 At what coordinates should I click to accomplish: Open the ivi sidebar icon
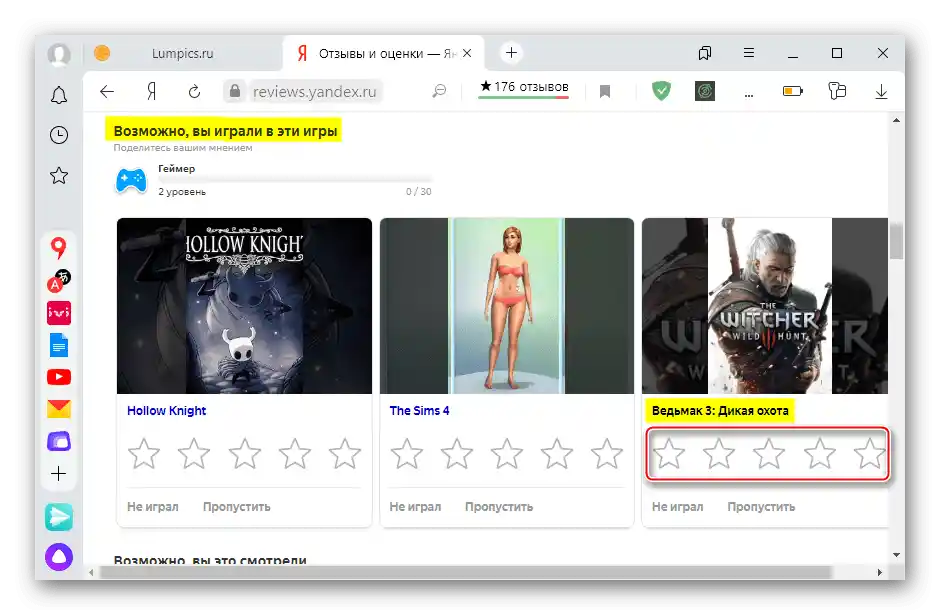[59, 313]
